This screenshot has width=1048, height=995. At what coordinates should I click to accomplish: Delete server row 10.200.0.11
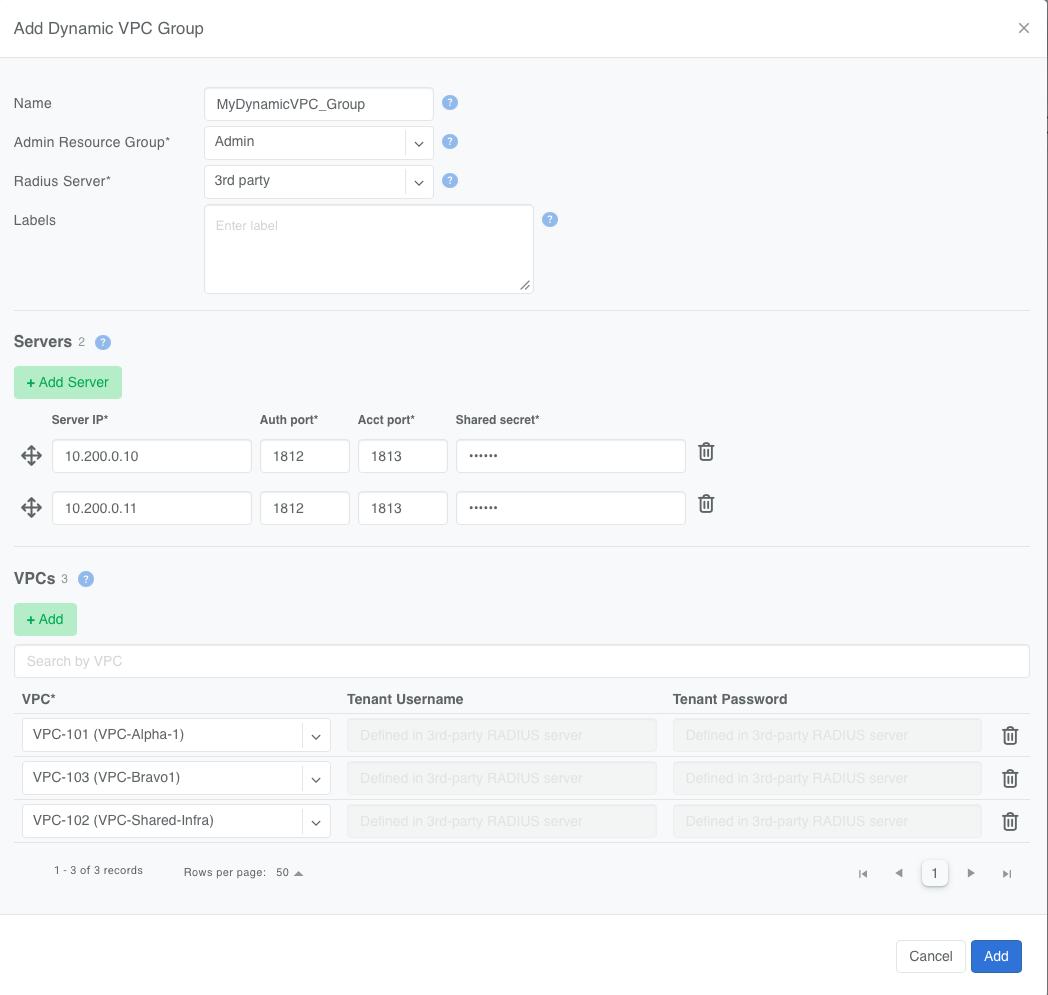[706, 504]
